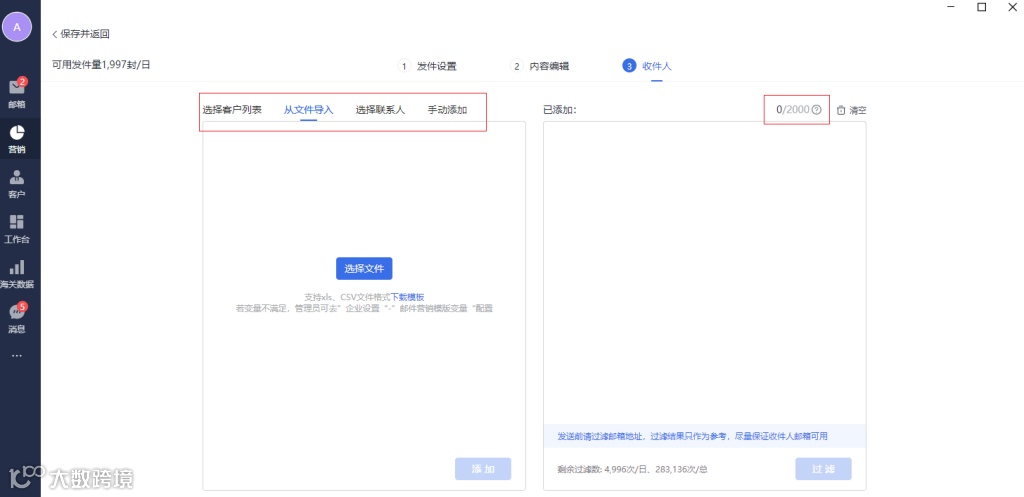Viewport: 1024px width, 497px height.
Task: Click the 添加 button
Action: pyautogui.click(x=483, y=469)
